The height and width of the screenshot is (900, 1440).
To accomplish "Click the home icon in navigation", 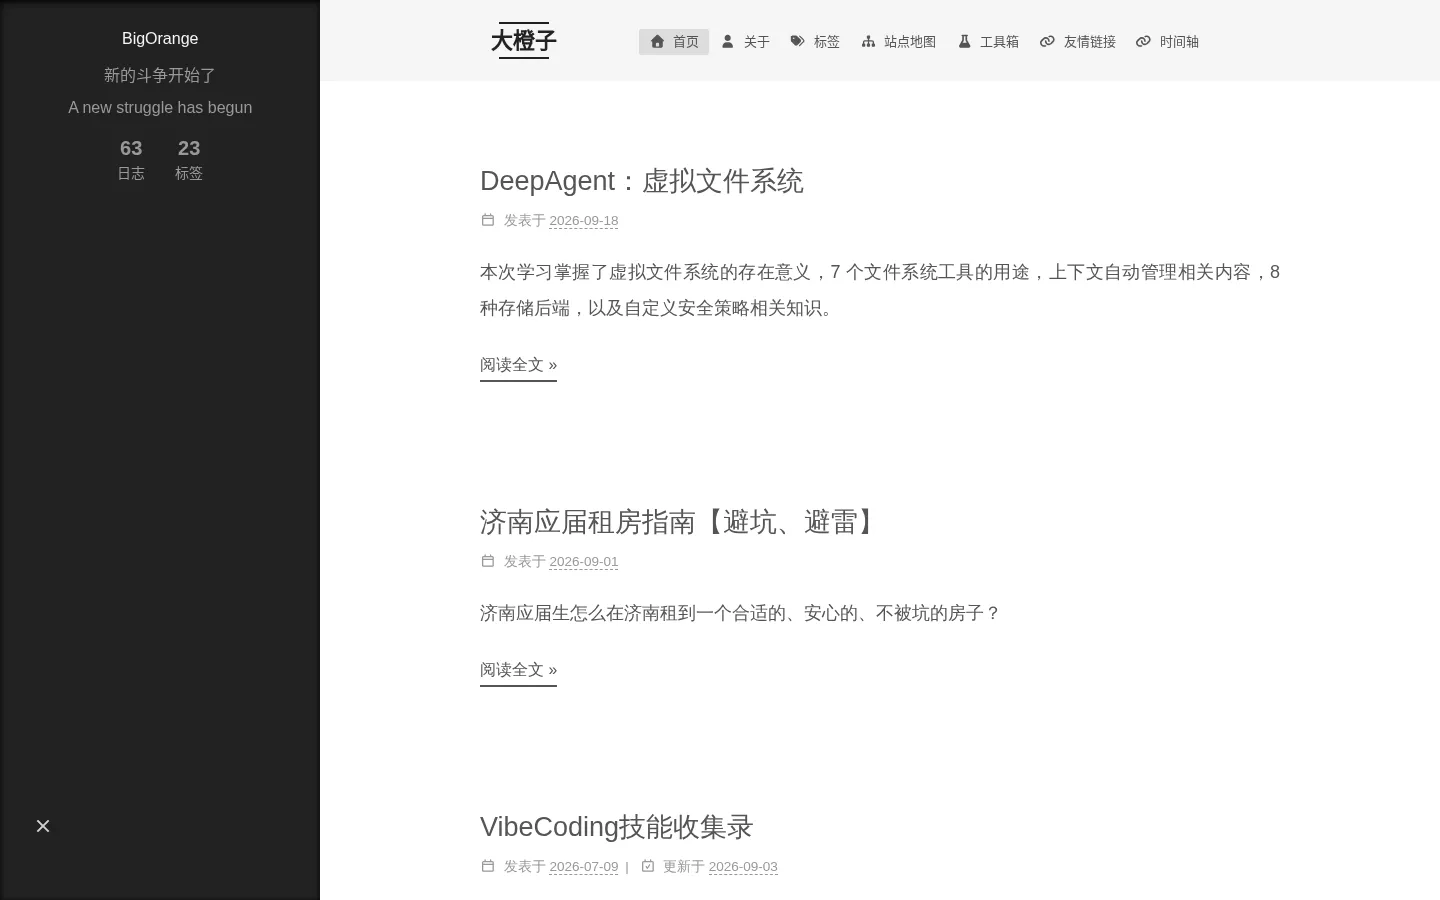I will pyautogui.click(x=657, y=41).
